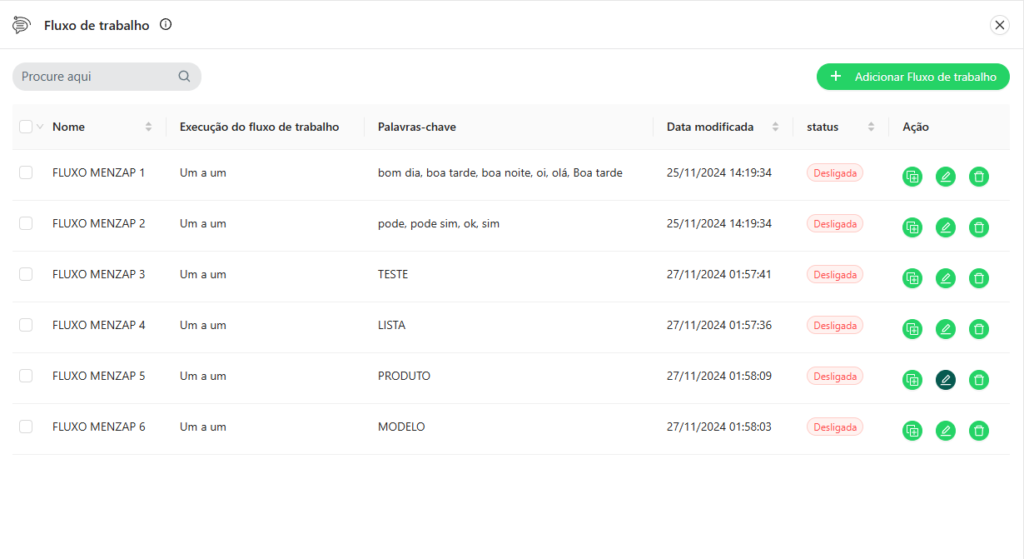This screenshot has width=1024, height=559.
Task: Click the Desligada status badge of FLUXO MENZAP 3
Action: [835, 275]
